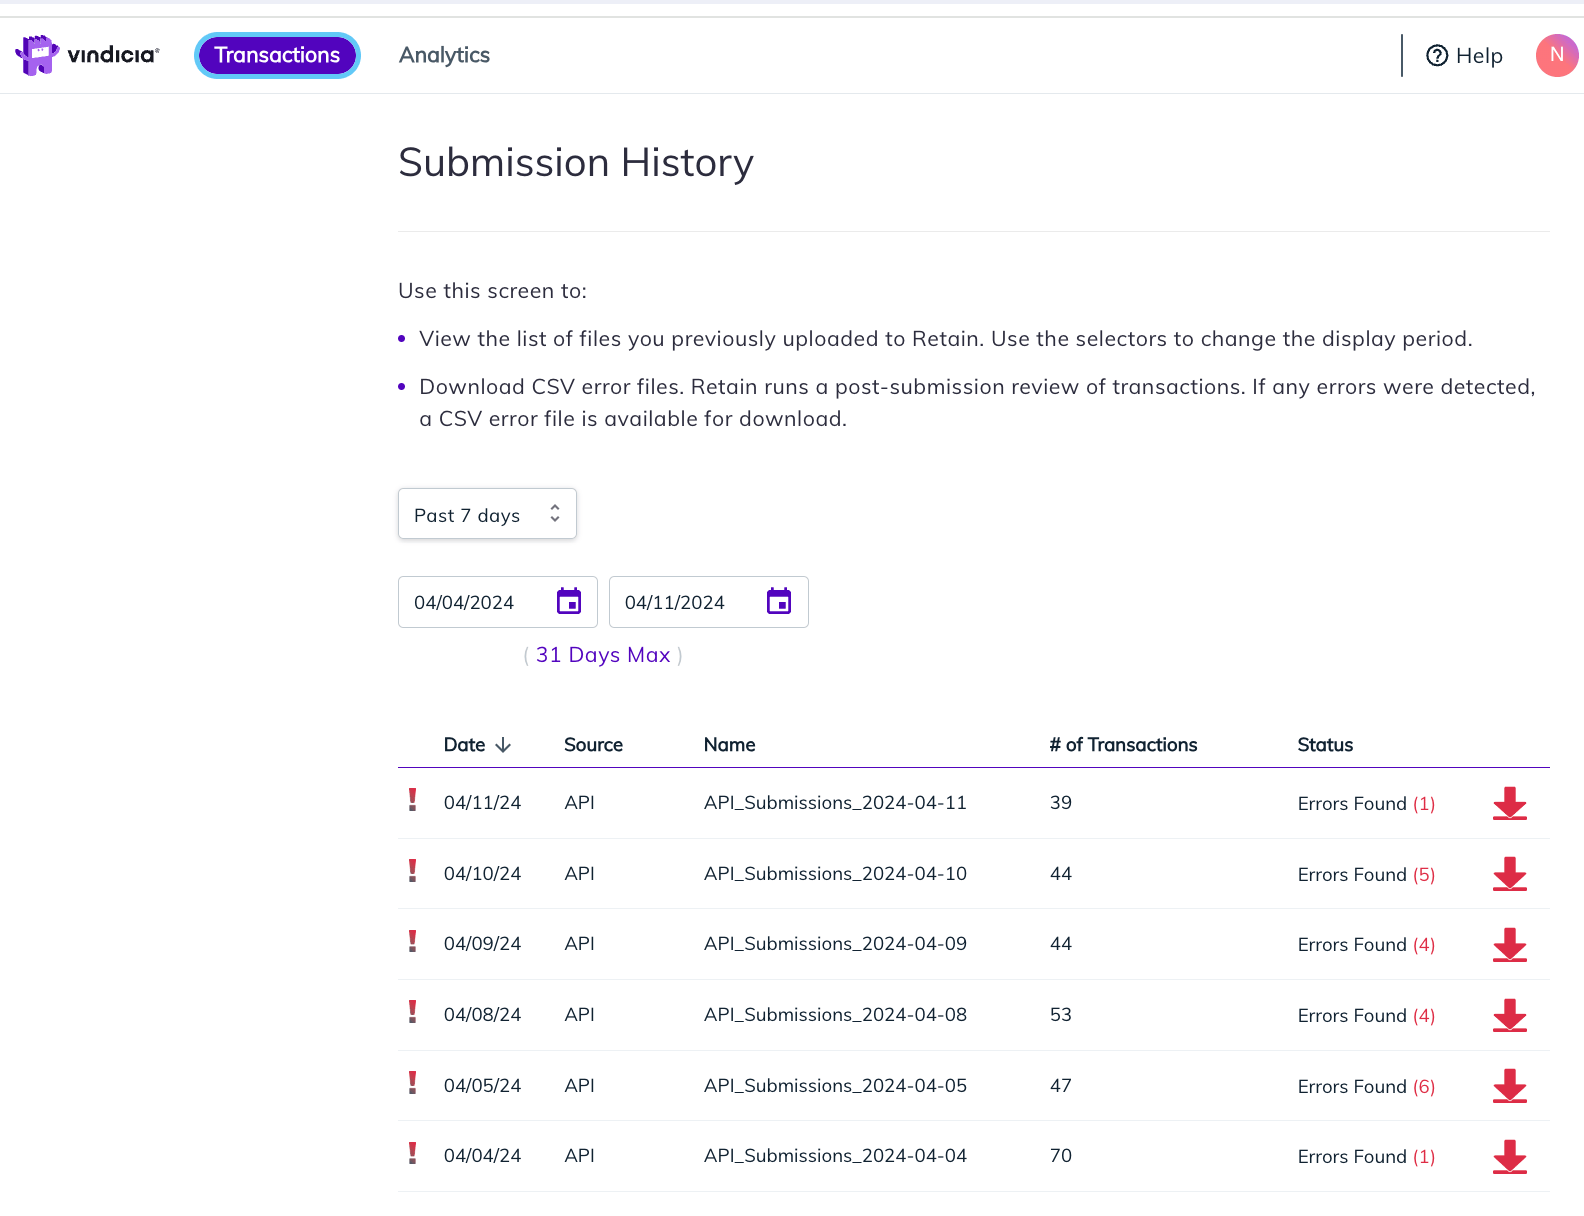Download error file for API_Submissions_2024-04-08

pos(1510,1015)
